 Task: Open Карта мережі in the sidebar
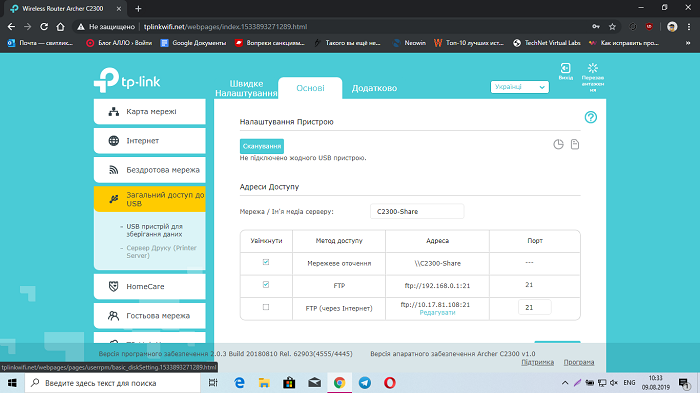150,112
